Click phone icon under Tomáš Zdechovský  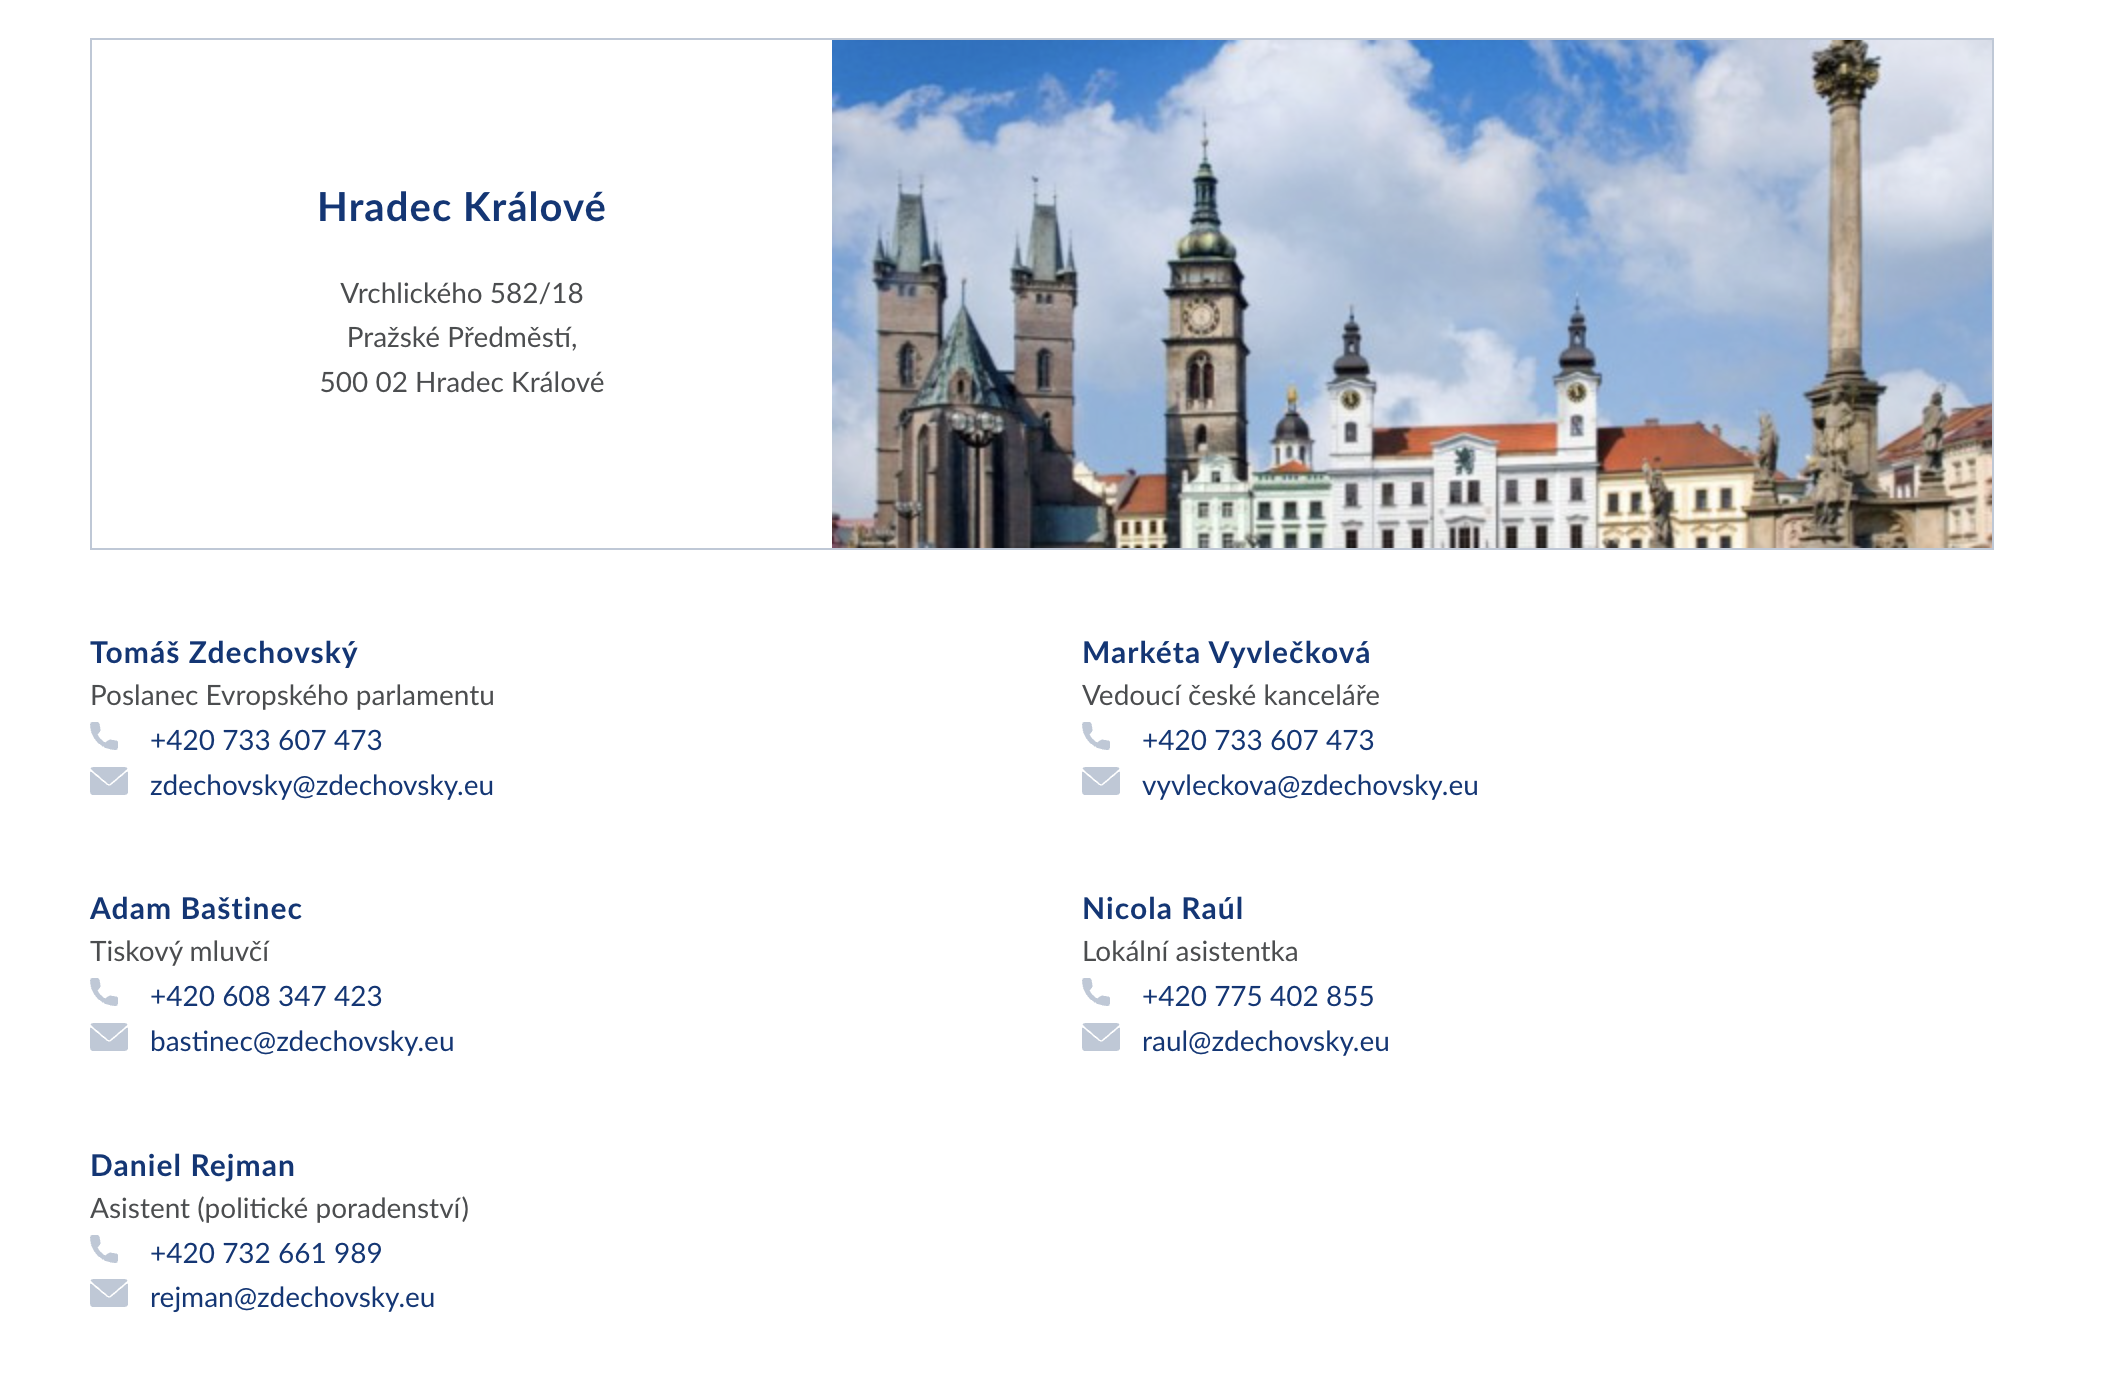click(104, 736)
